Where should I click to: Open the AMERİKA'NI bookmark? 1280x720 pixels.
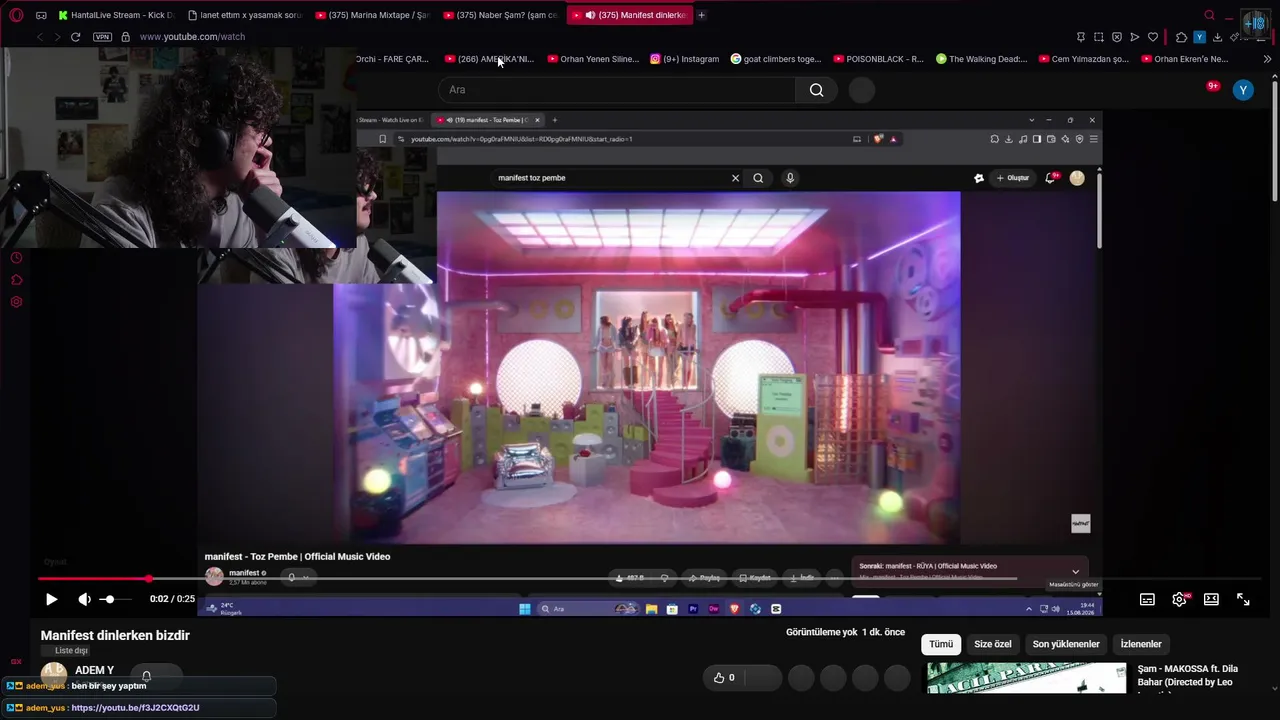click(489, 59)
